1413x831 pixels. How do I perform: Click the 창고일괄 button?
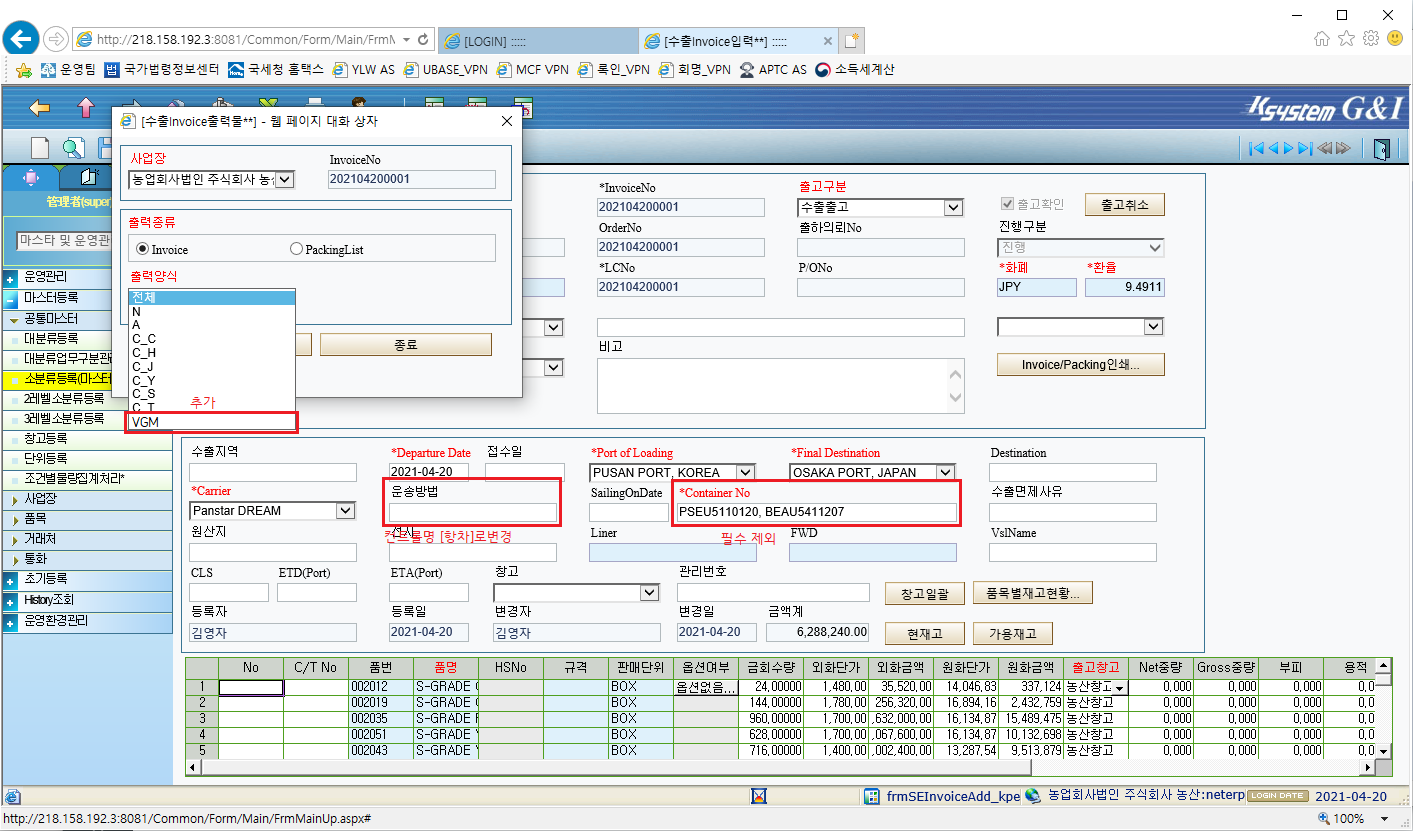tap(925, 594)
